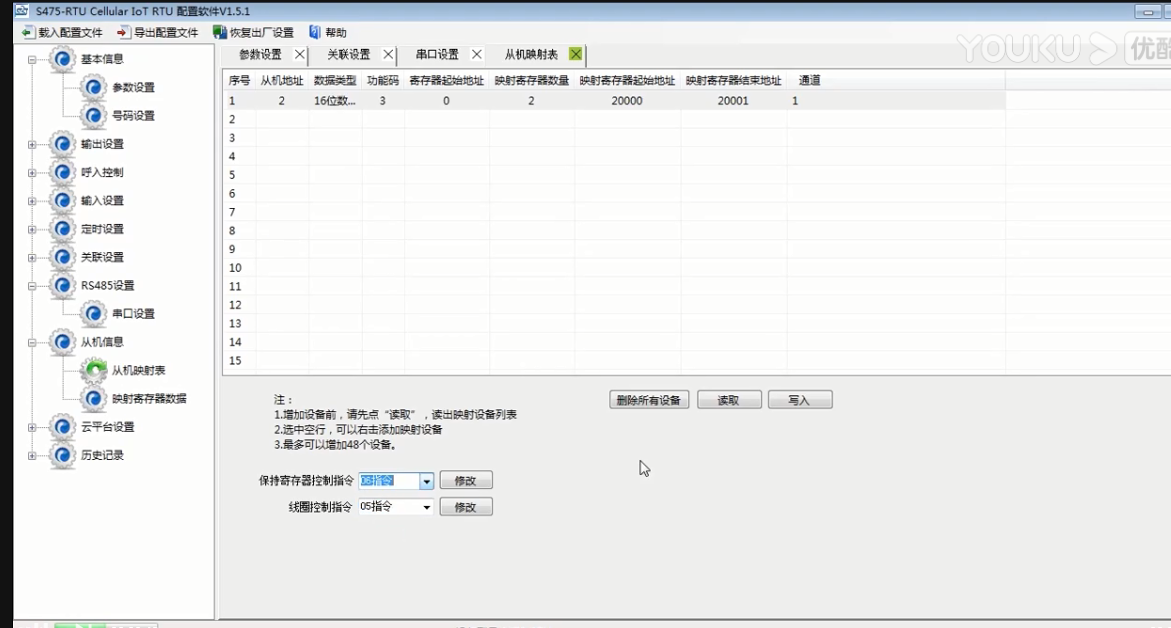The height and width of the screenshot is (628, 1171).
Task: Select empty row 2 in mapping table
Action: tap(600, 119)
